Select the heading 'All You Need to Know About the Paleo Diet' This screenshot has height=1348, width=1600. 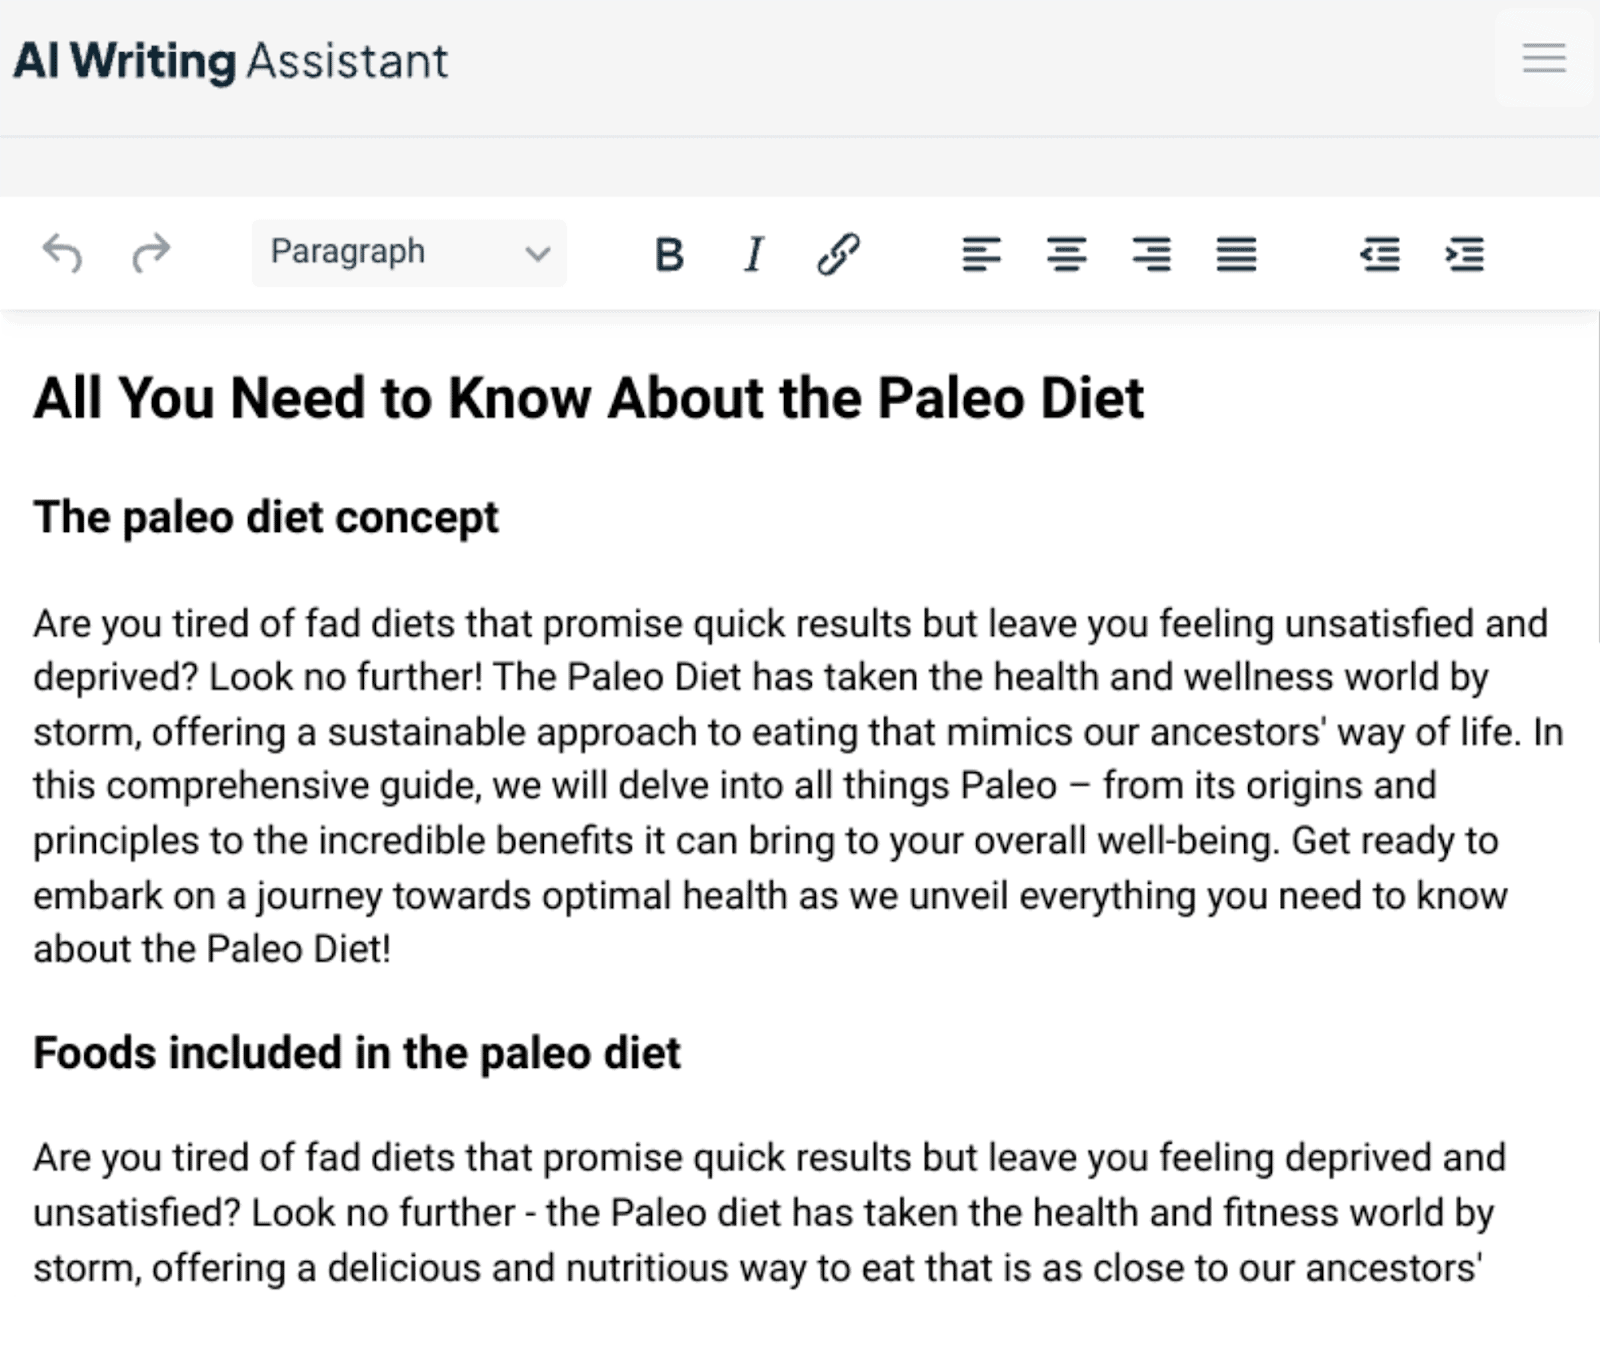590,397
